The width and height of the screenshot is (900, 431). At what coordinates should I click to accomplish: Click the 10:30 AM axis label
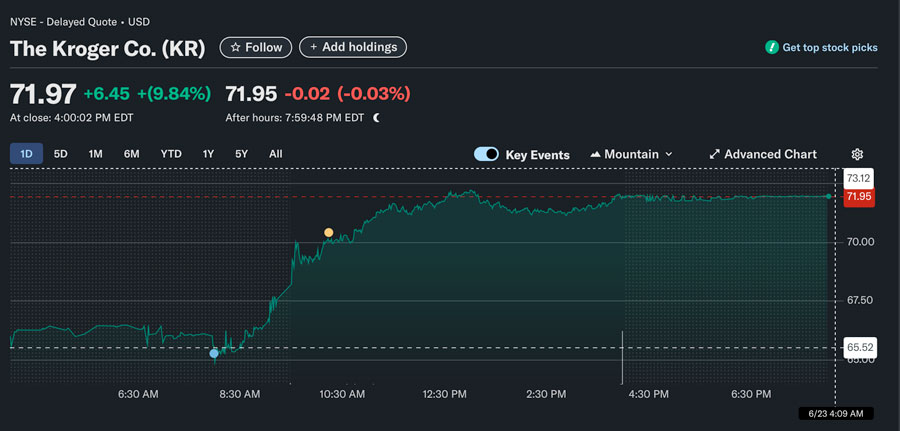click(342, 394)
